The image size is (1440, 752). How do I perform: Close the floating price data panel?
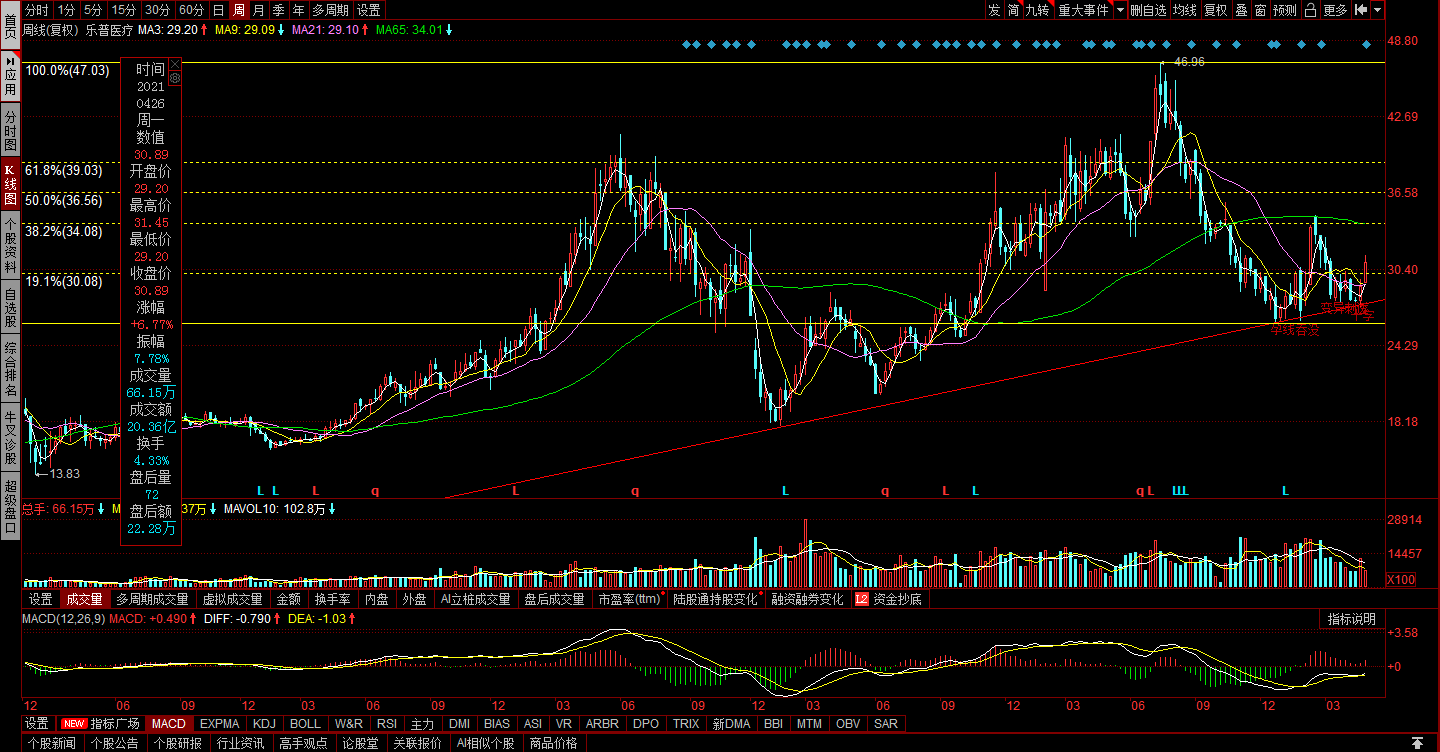pyautogui.click(x=175, y=63)
